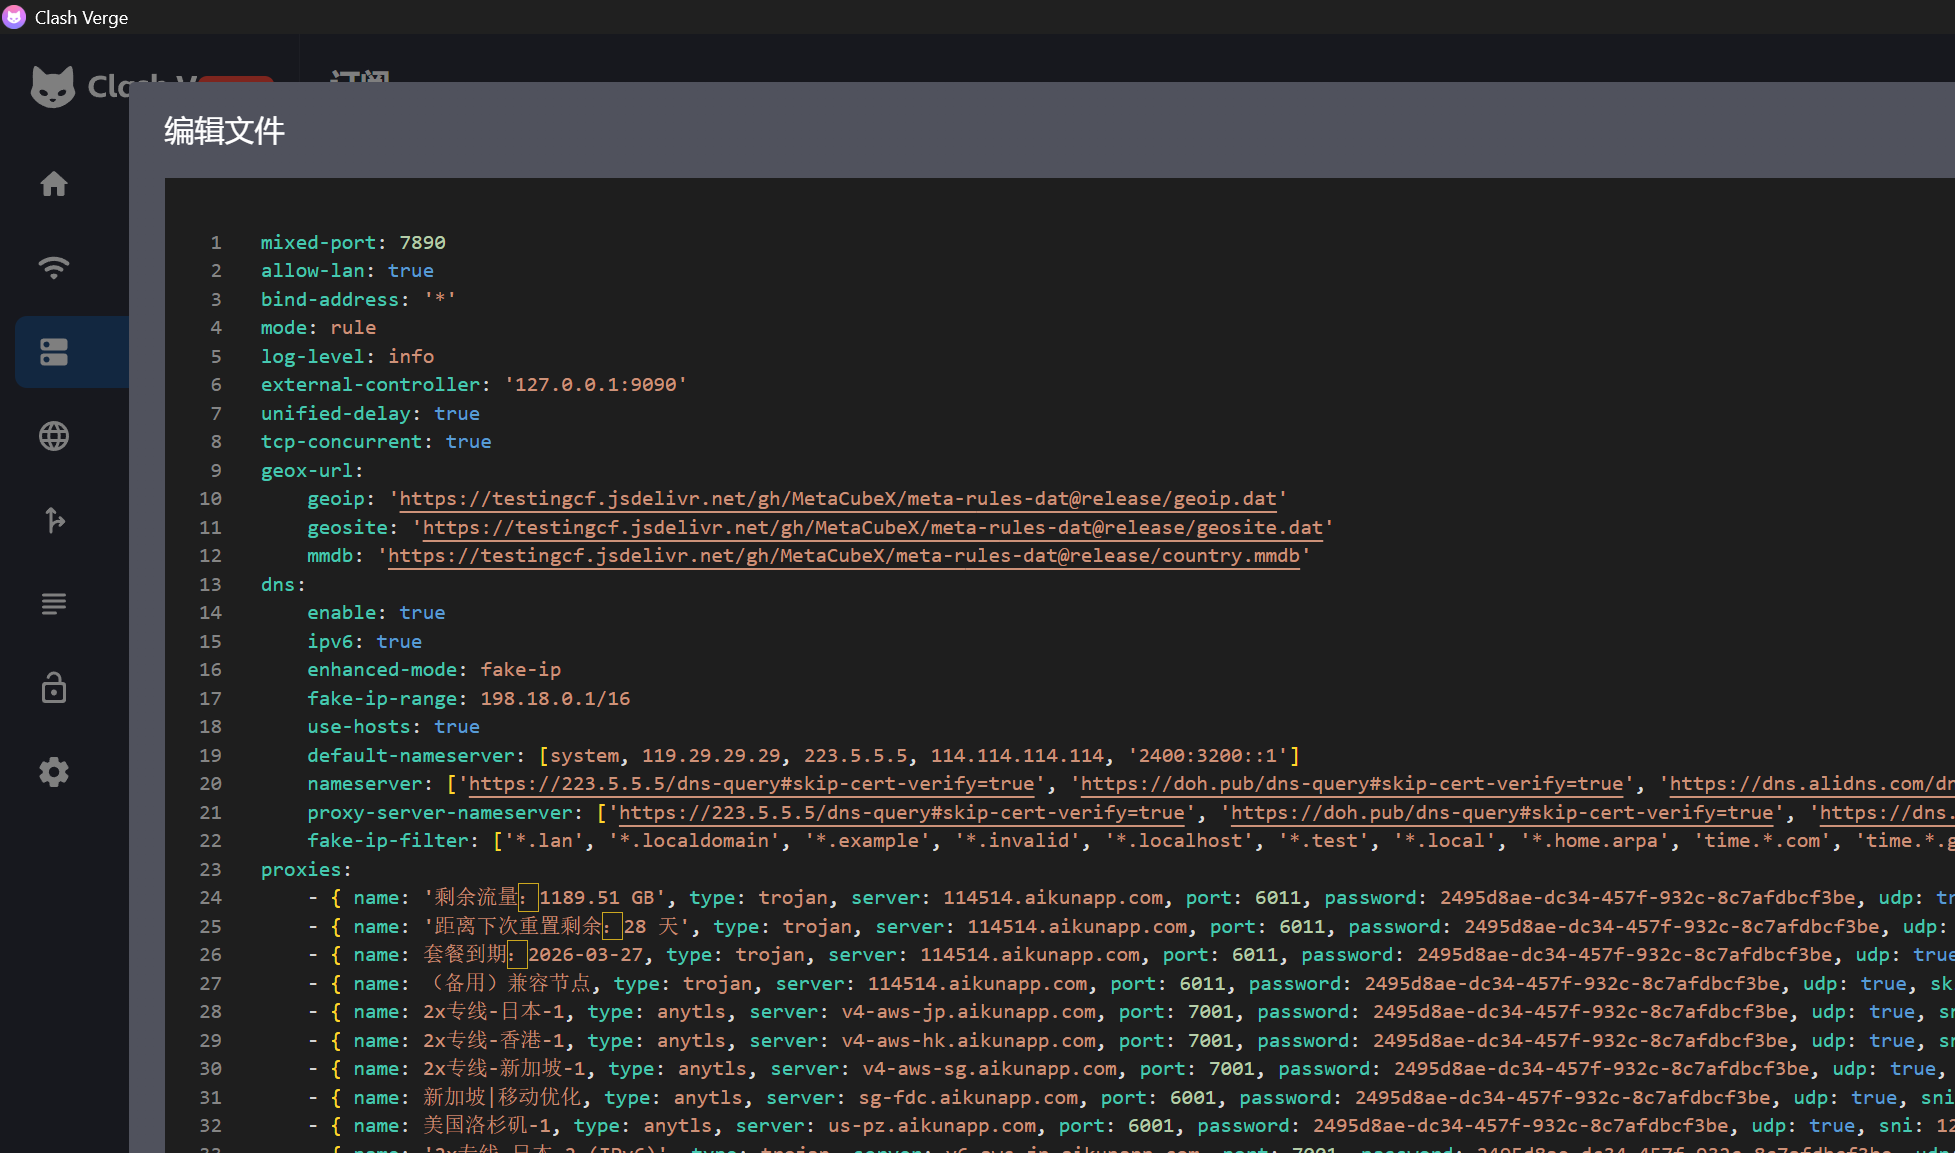1955x1153 pixels.
Task: Click the external-controller '127.0.0.1:9090' value
Action: (x=596, y=385)
